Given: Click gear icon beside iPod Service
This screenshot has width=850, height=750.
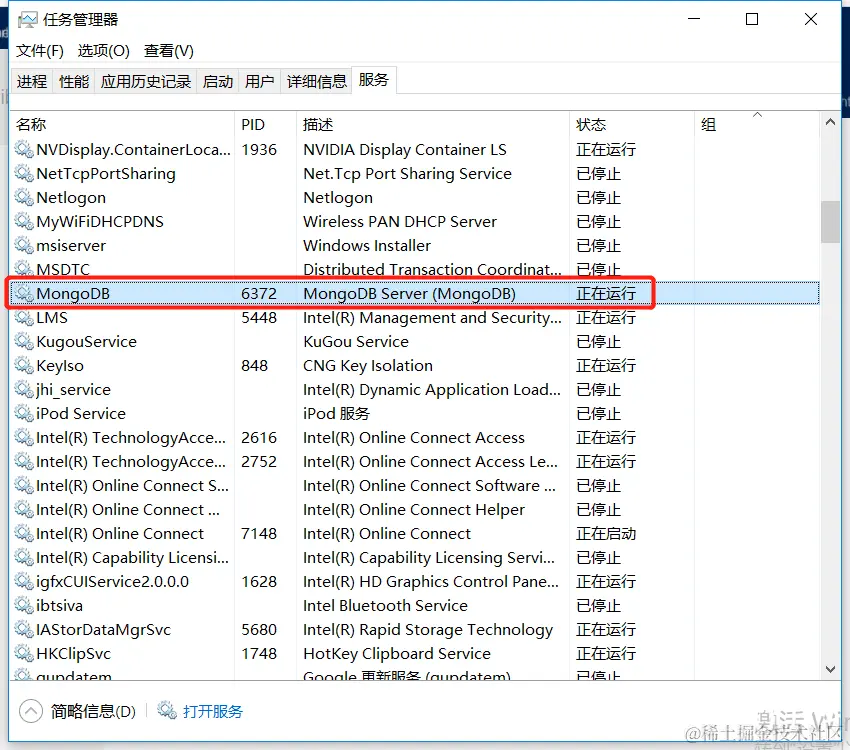Looking at the screenshot, I should (x=24, y=413).
